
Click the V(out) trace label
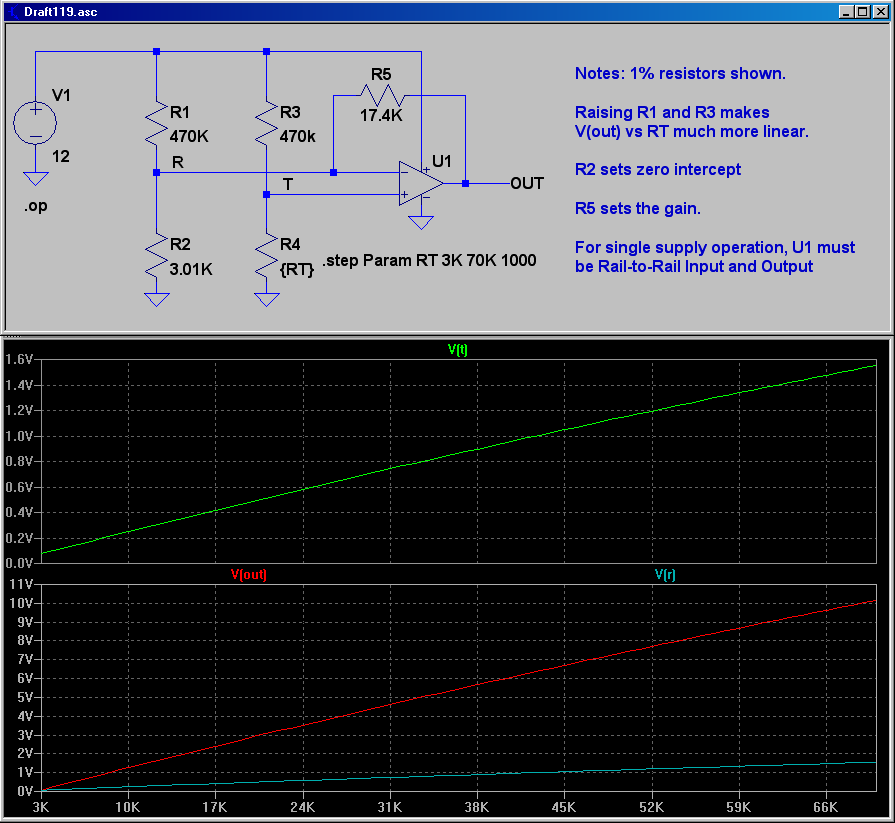(x=249, y=574)
